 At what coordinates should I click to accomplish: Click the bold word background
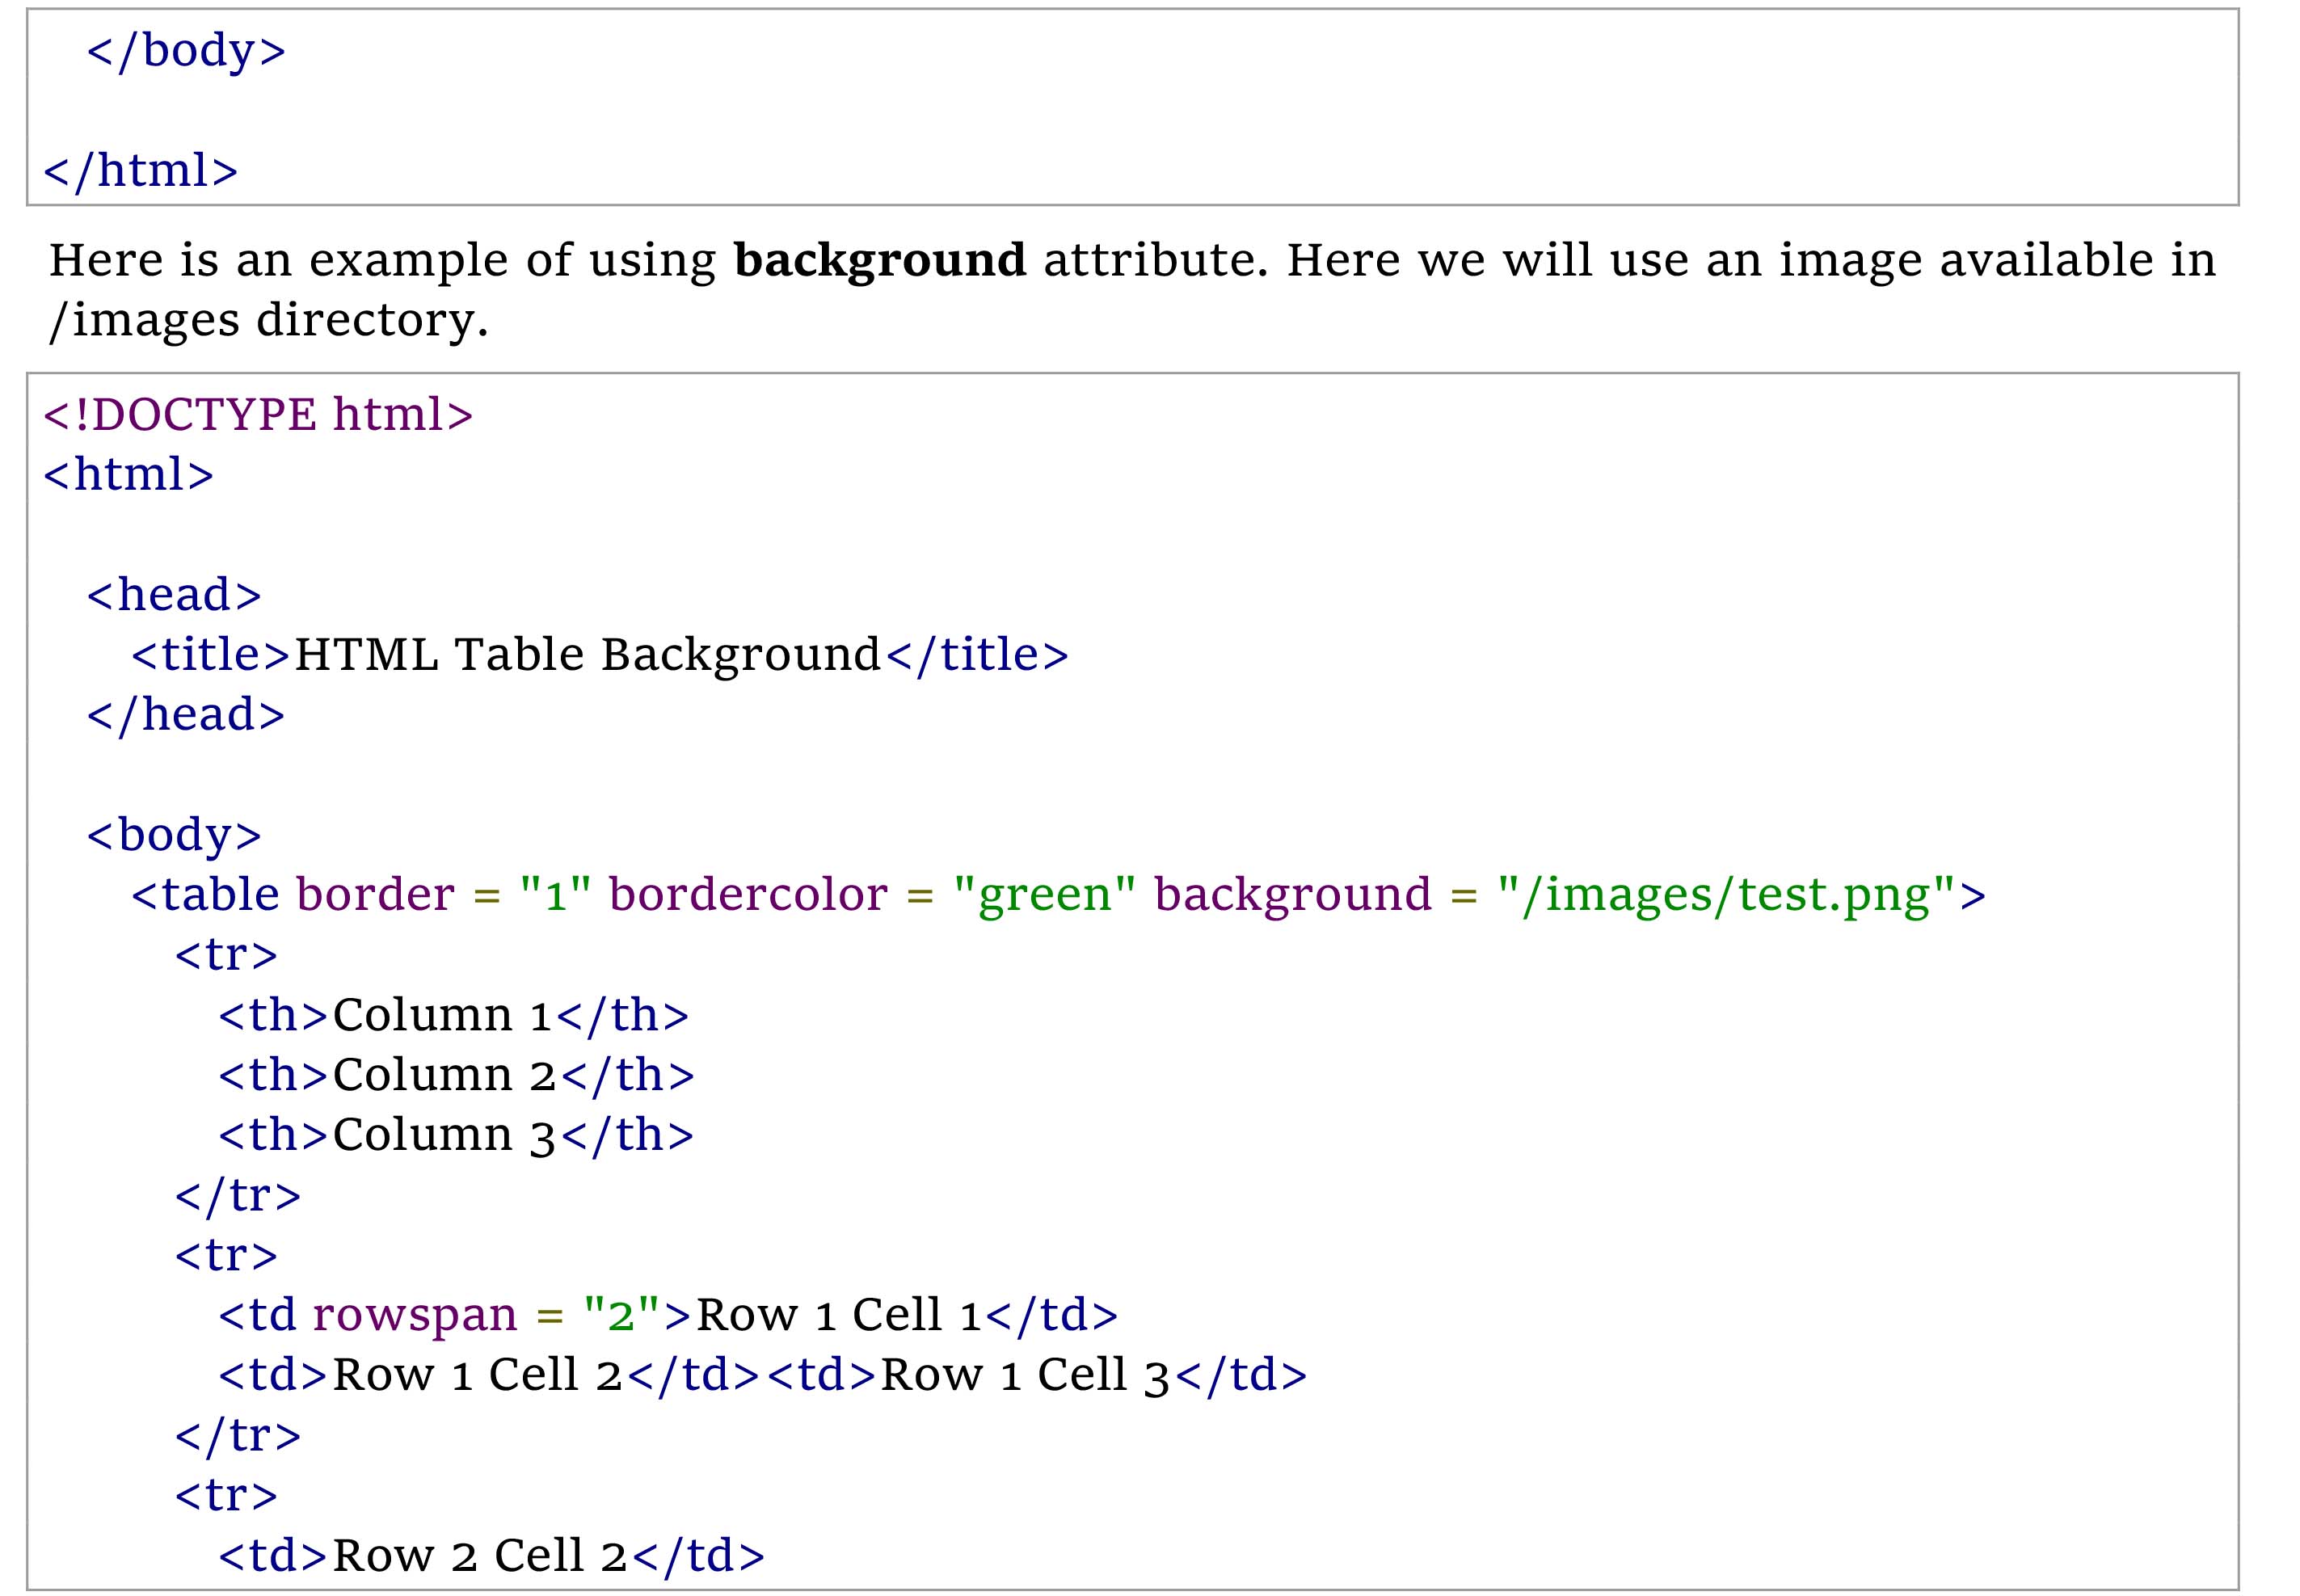point(879,260)
